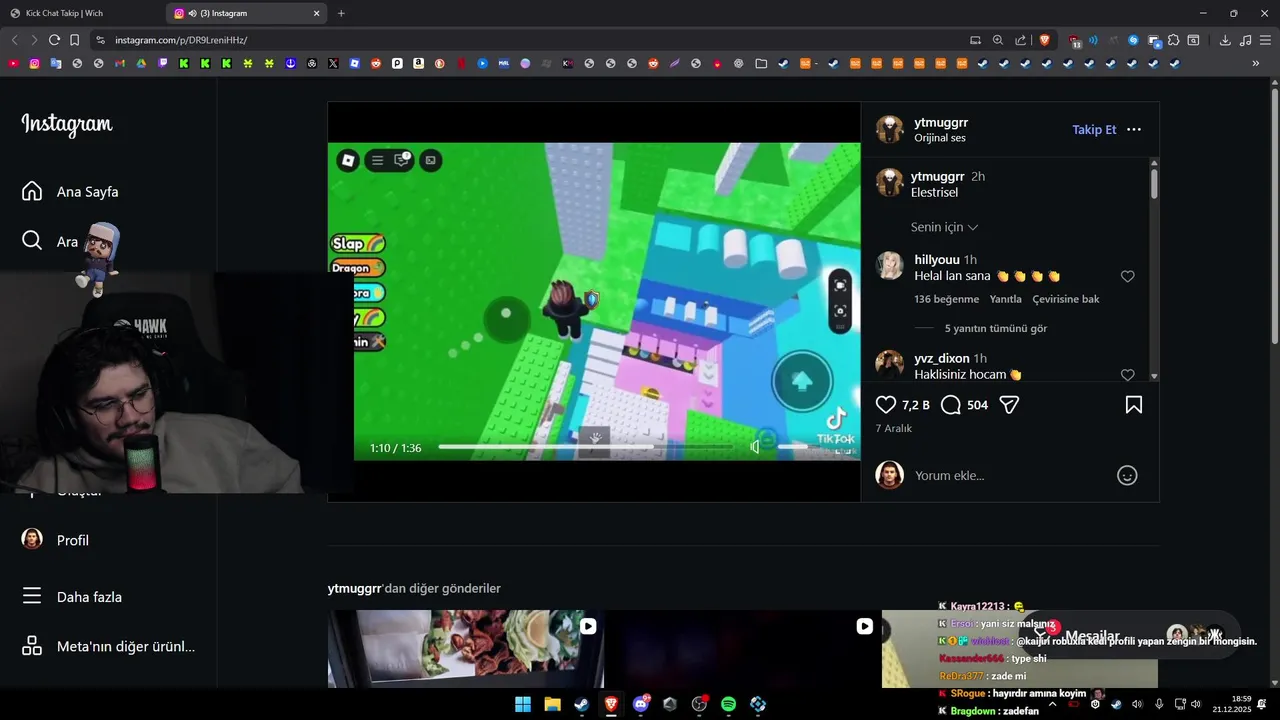Open the Daha fazla menu
This screenshot has width=1280, height=720.
pos(71,597)
